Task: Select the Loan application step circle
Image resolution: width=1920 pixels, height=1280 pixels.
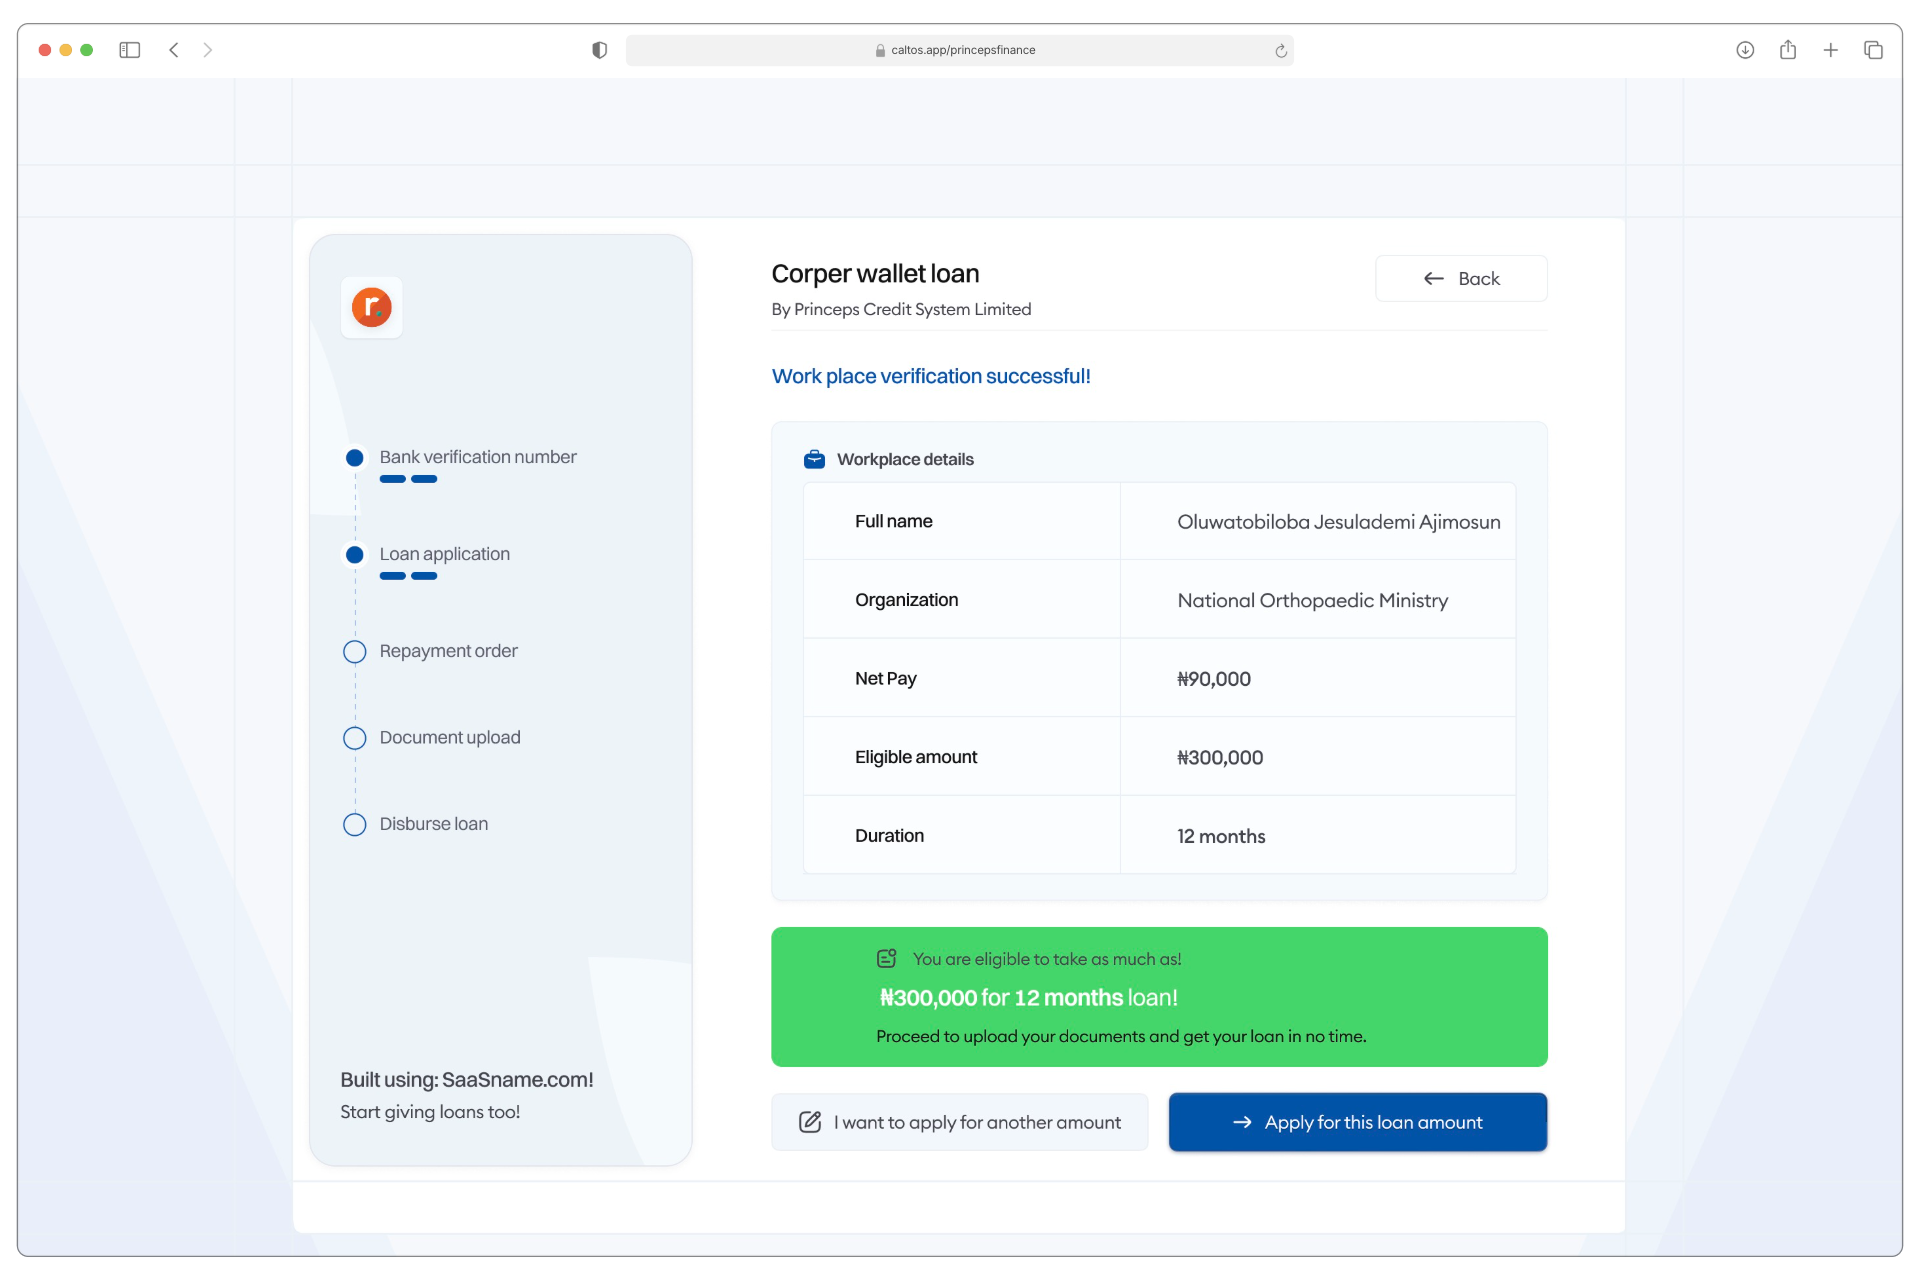Action: coord(355,554)
